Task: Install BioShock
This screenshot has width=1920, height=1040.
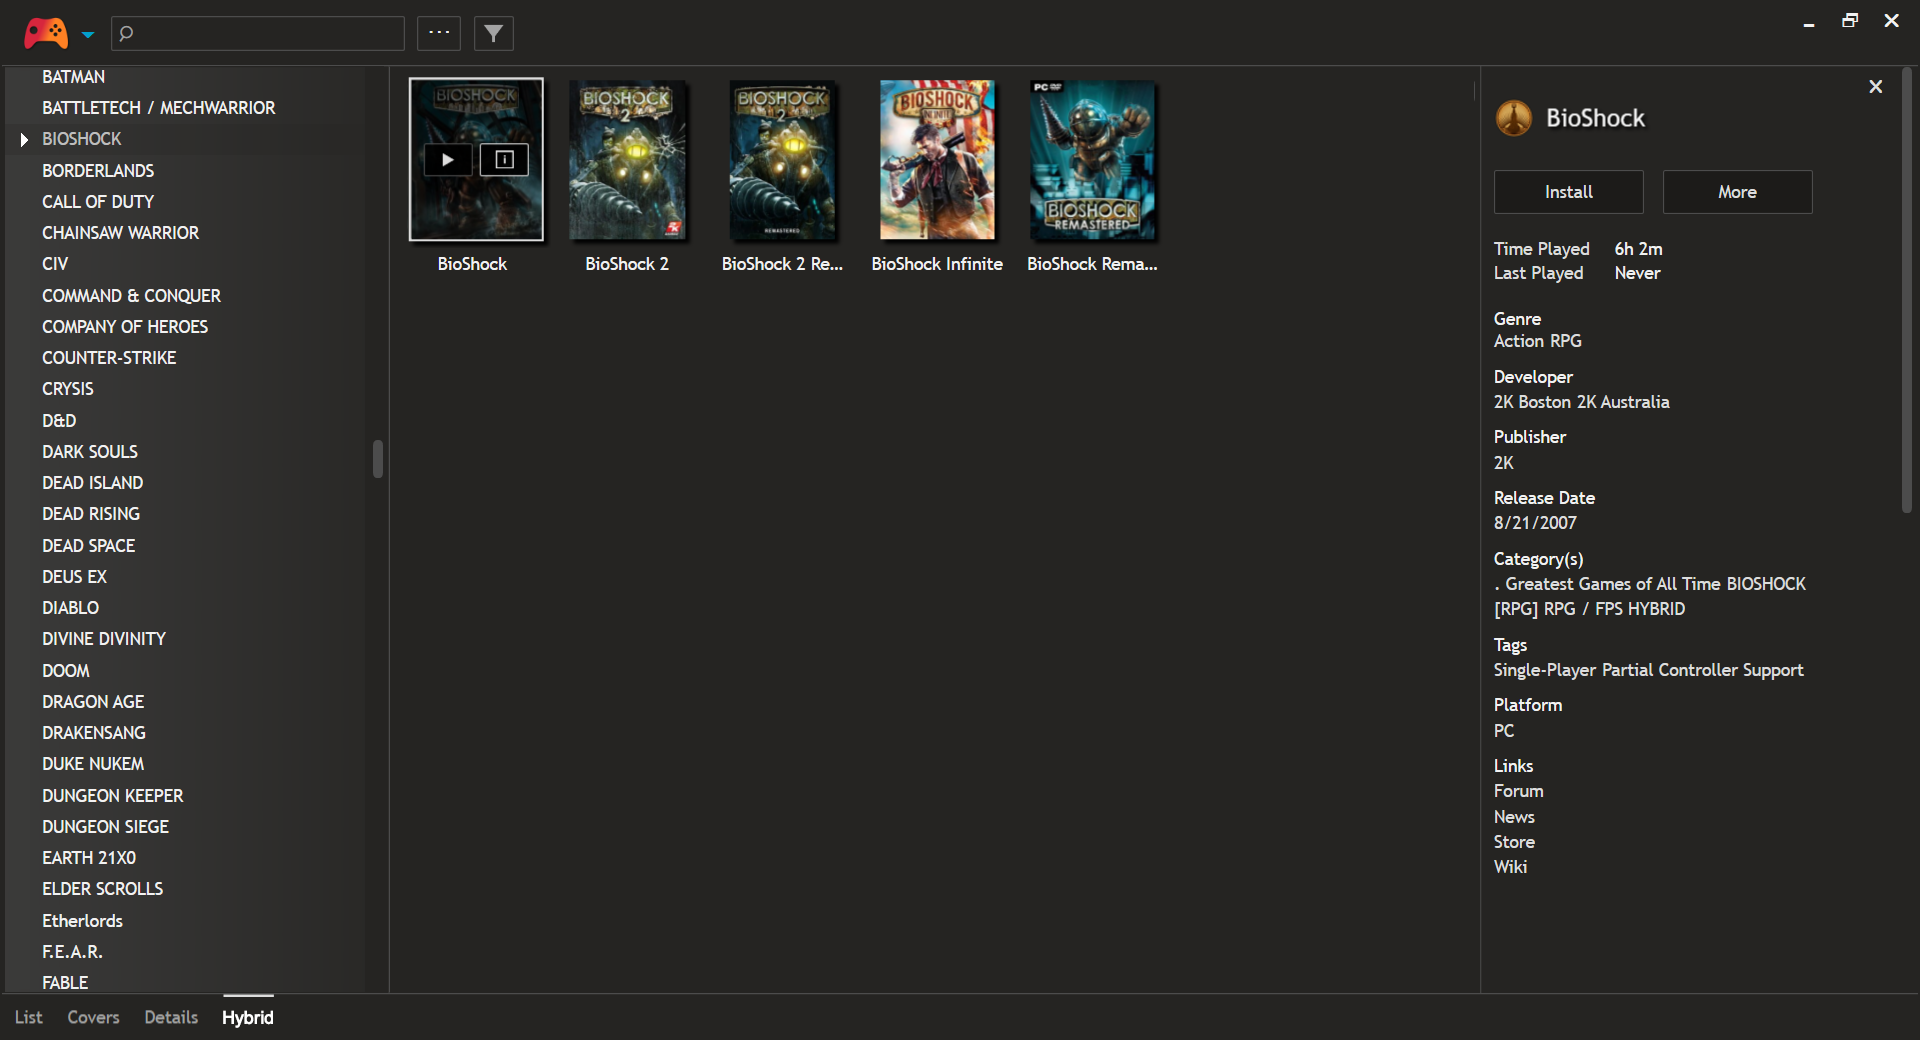Action: click(1568, 192)
